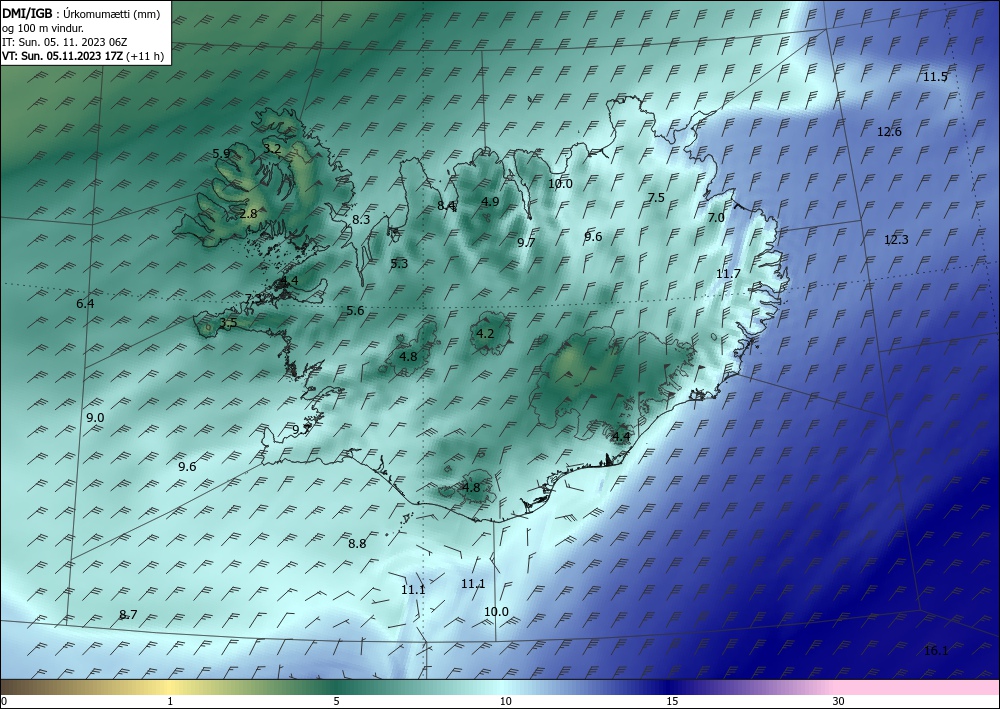Click the 9.0 value over the western sea
The width and height of the screenshot is (1000, 709).
[95, 418]
